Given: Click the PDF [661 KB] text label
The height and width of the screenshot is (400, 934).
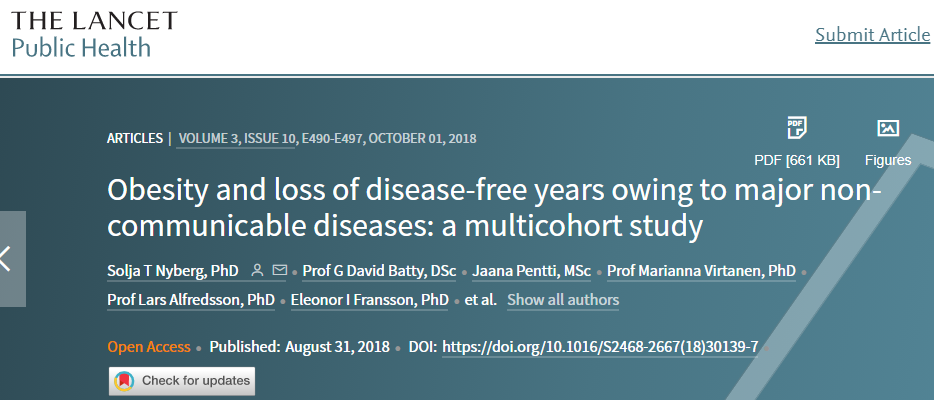Looking at the screenshot, I should pos(797,160).
